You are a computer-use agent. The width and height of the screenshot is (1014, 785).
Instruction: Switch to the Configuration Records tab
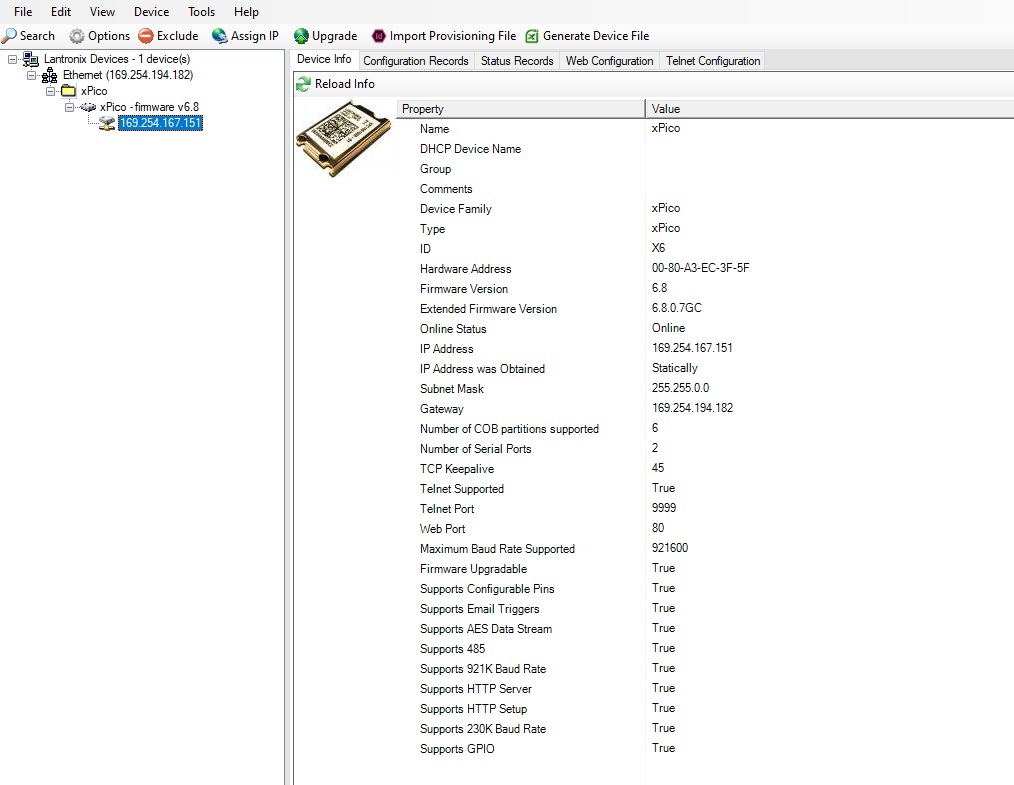(416, 61)
